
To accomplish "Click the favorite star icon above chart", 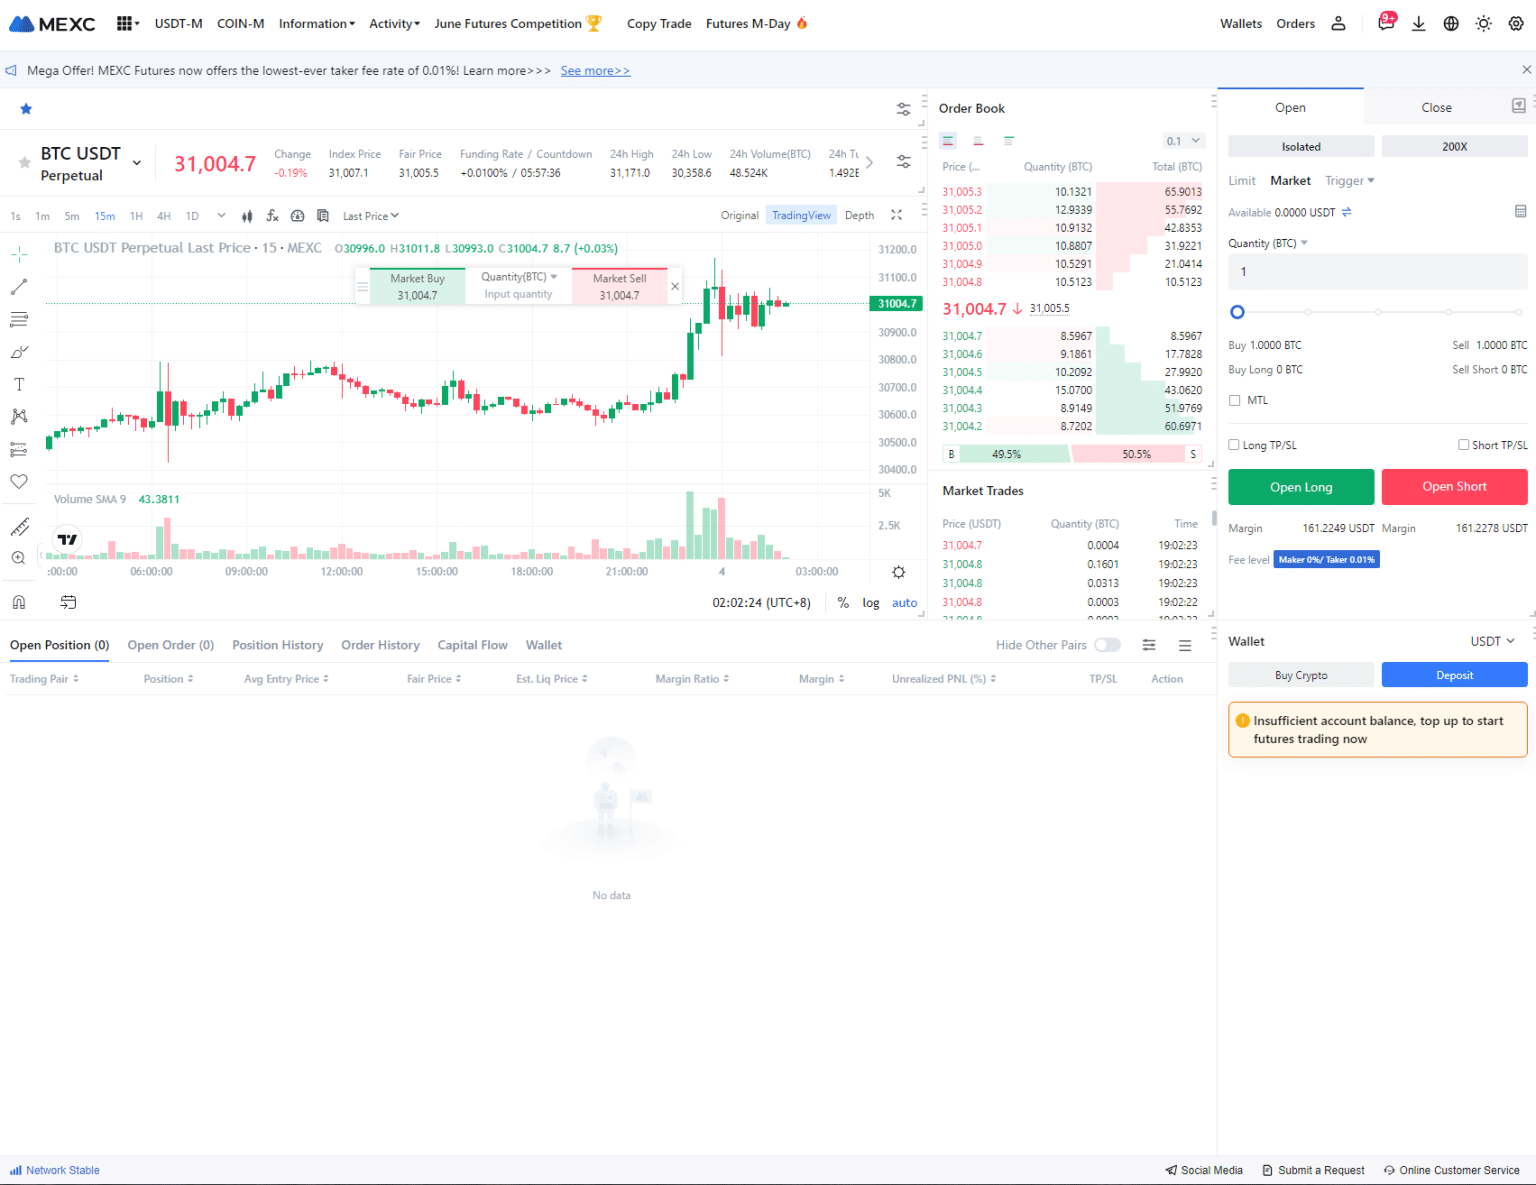I will click(26, 109).
